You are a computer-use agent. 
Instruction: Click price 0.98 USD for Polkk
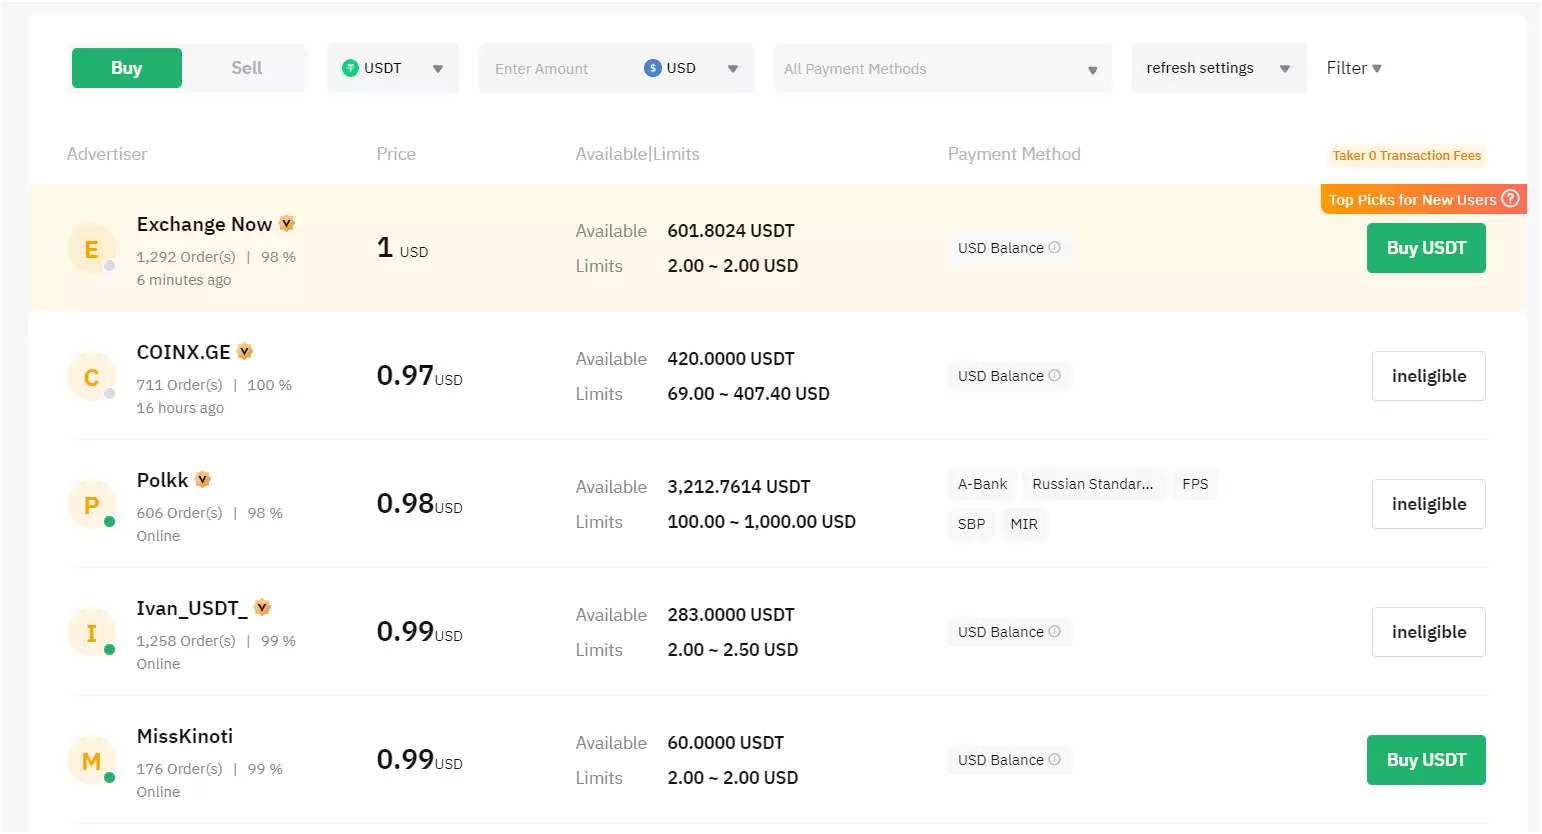(x=419, y=504)
